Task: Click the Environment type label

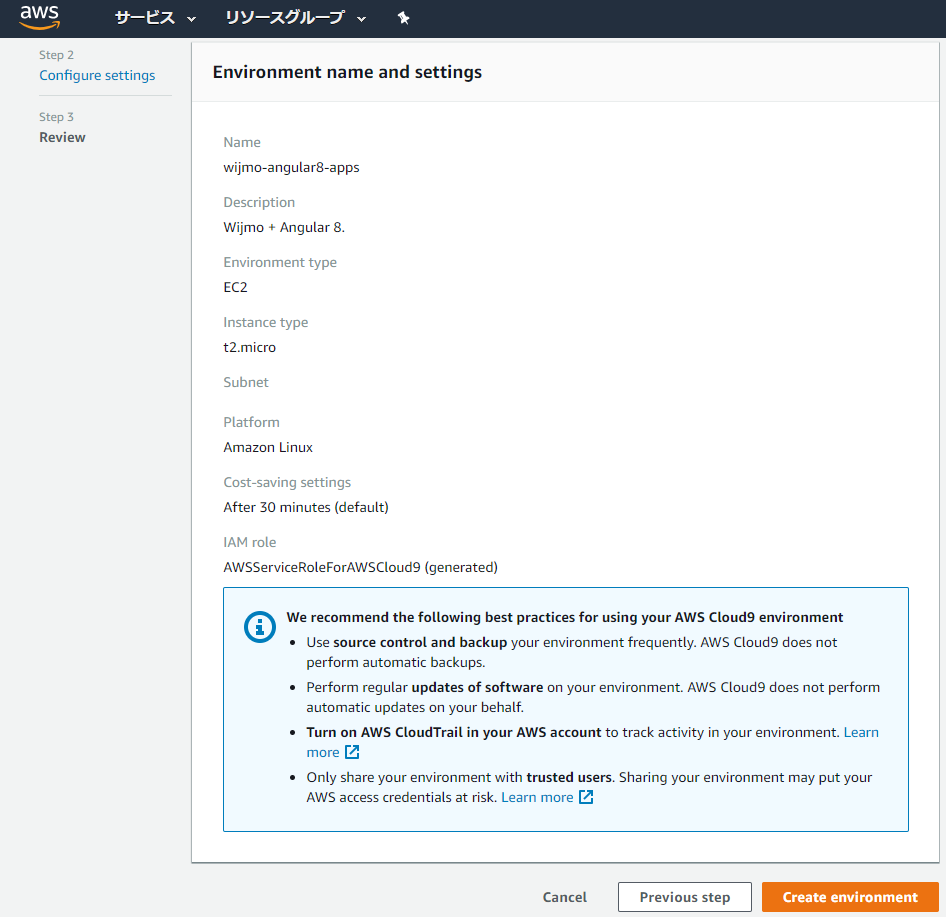Action: tap(280, 262)
